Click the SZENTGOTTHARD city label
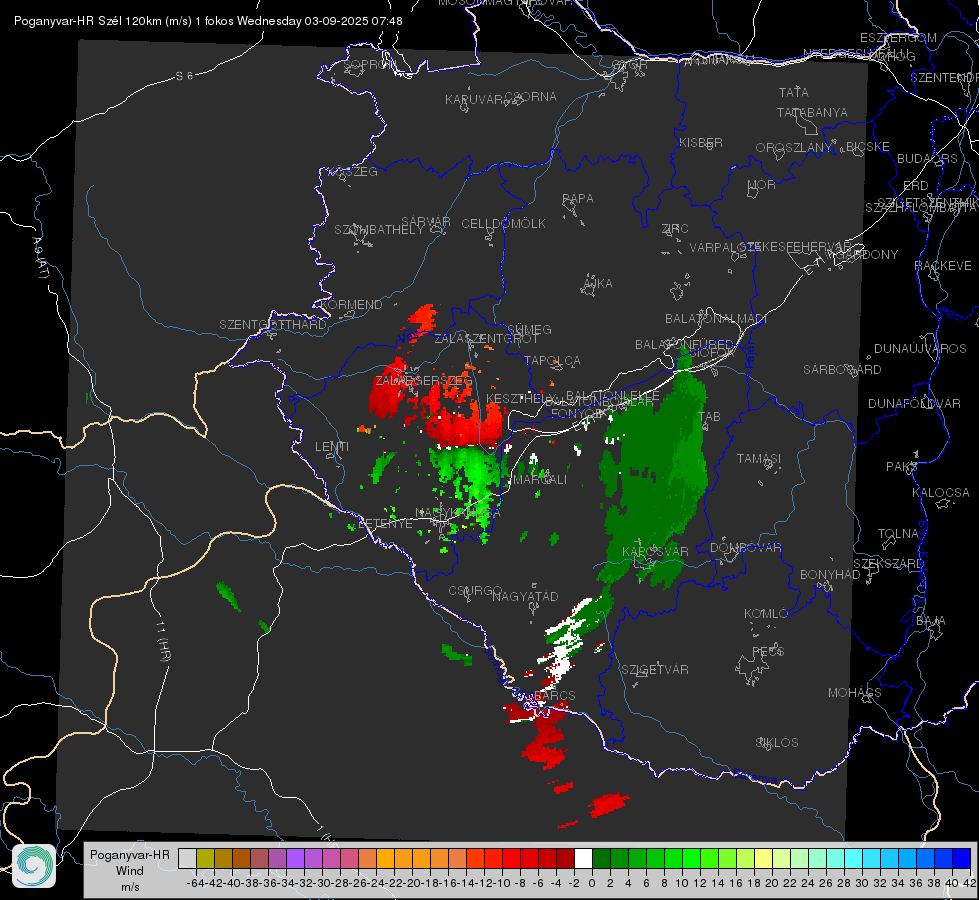The height and width of the screenshot is (900, 979). pos(273,325)
